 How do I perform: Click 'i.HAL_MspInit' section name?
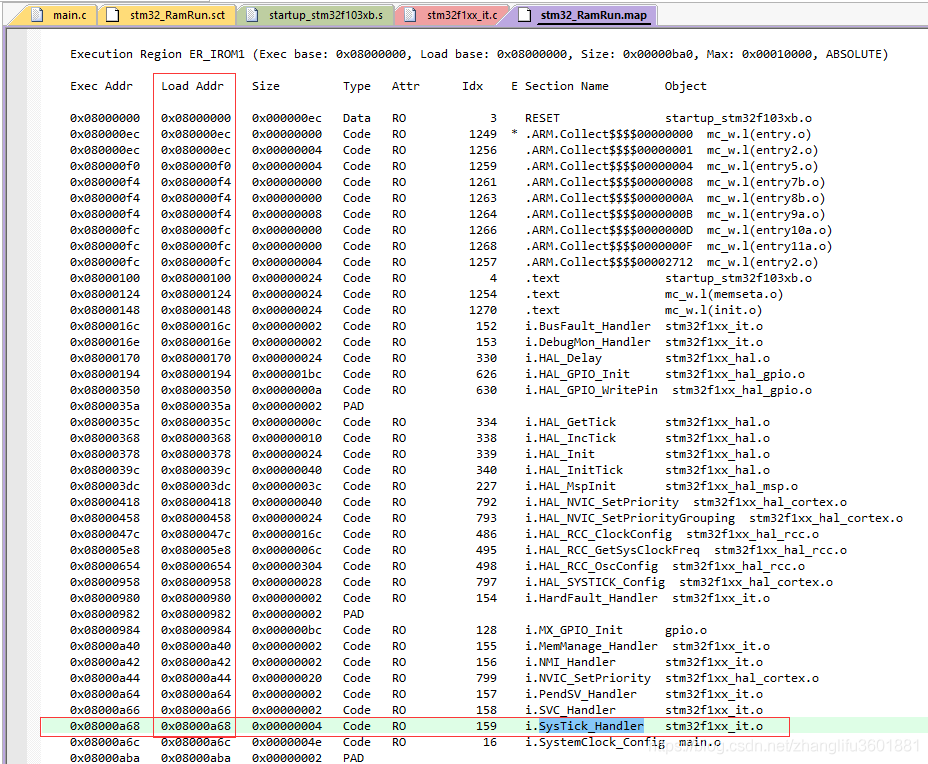click(570, 485)
